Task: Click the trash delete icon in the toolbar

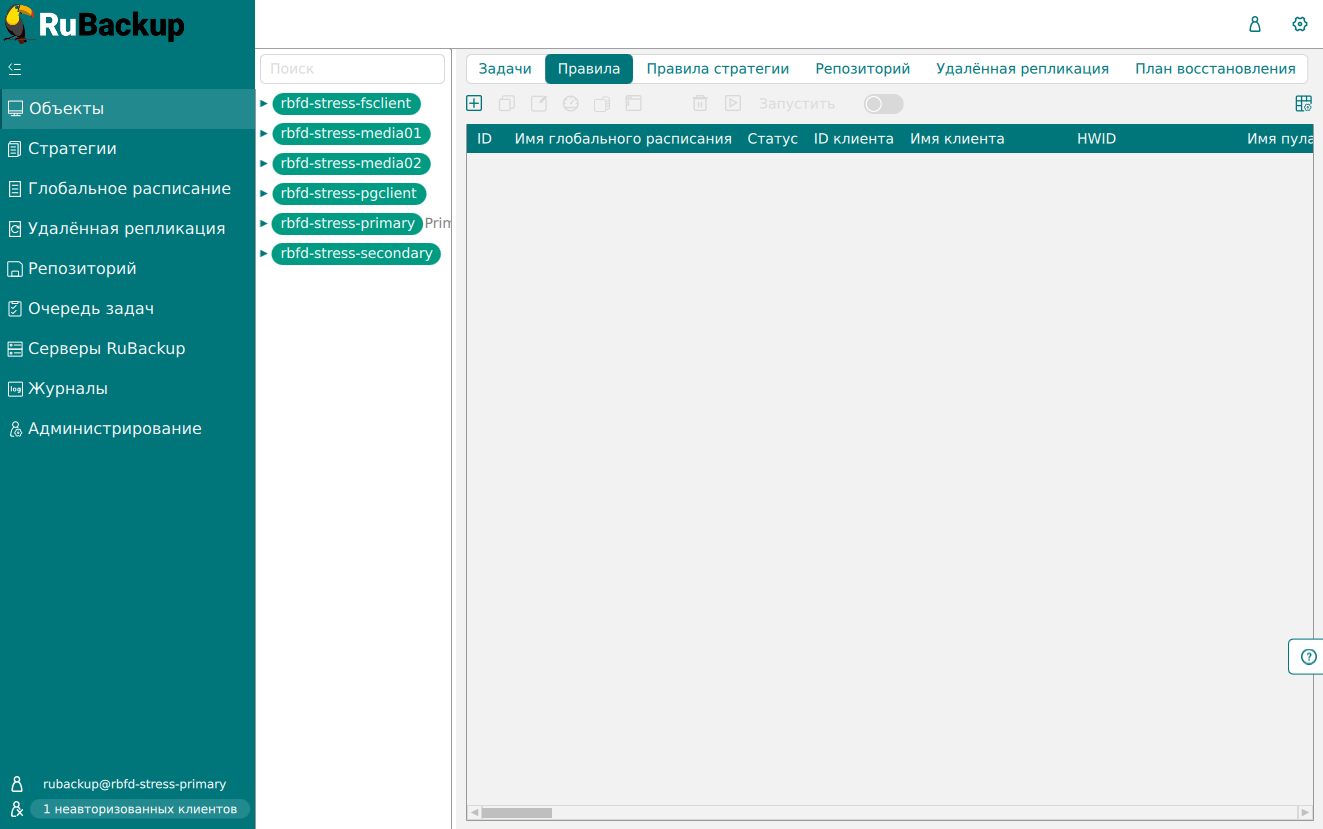Action: click(700, 103)
